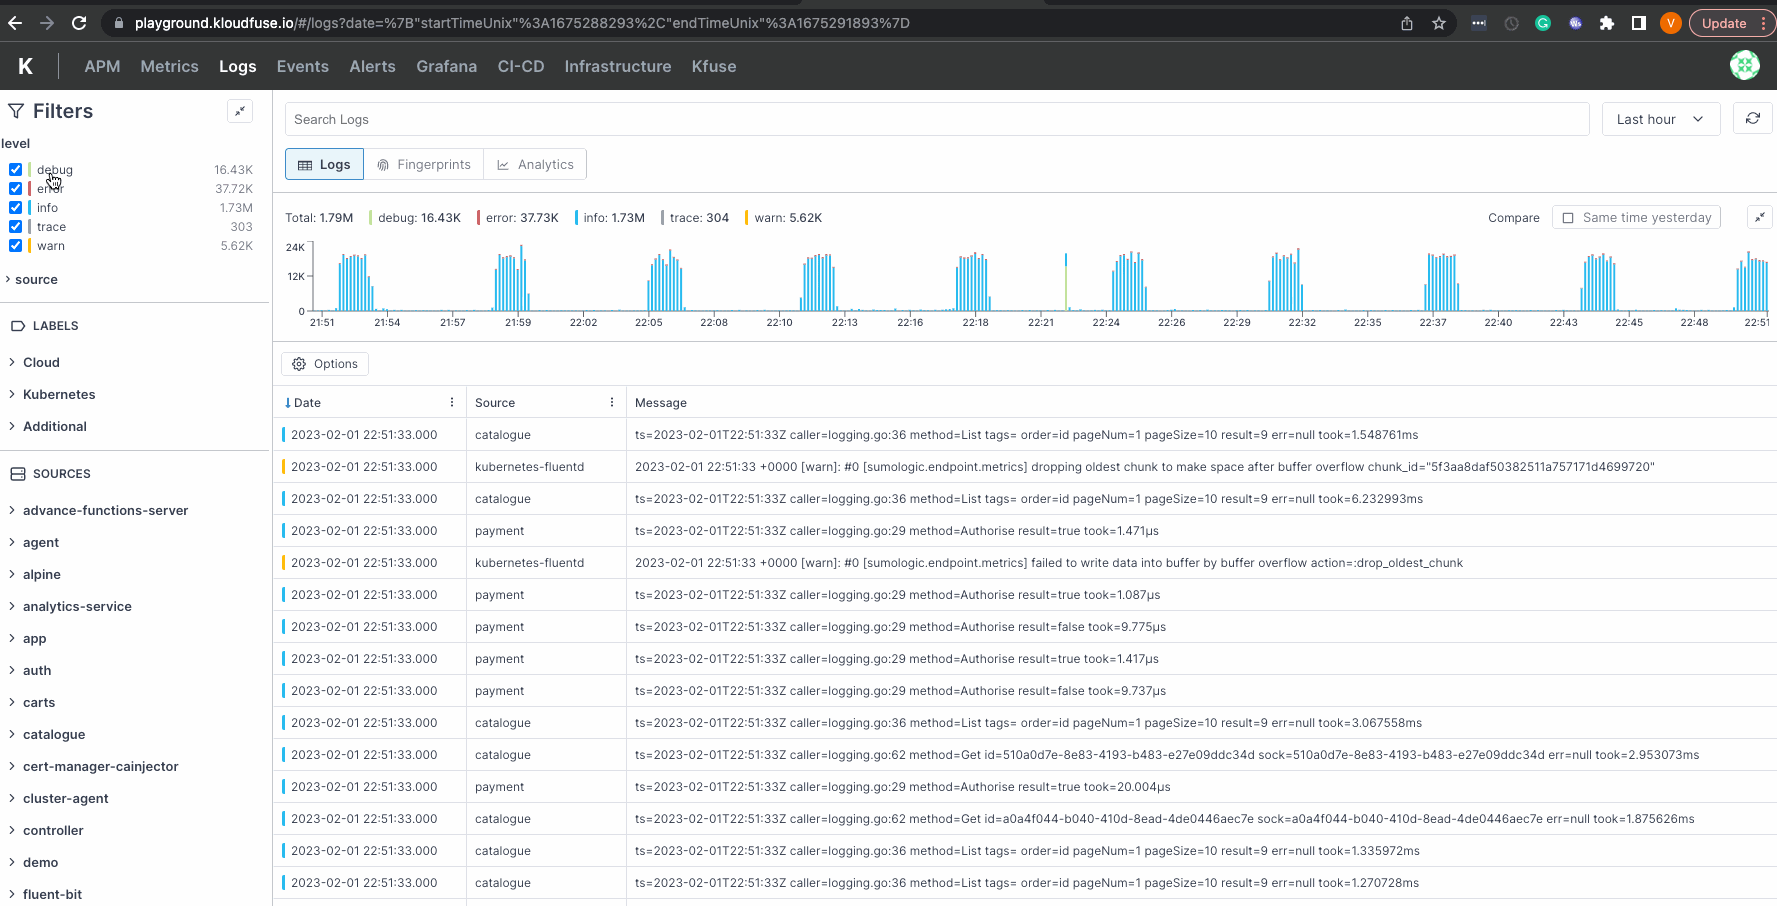Viewport: 1777px width, 906px height.
Task: Open the Last hour time range dropdown
Action: [1659, 119]
